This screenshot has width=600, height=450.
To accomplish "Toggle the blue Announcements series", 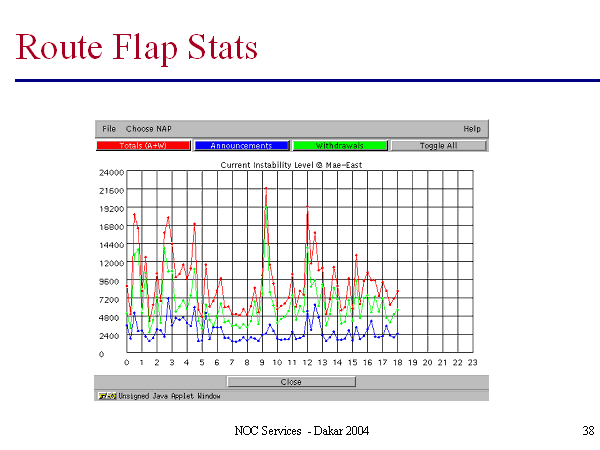I will click(241, 146).
